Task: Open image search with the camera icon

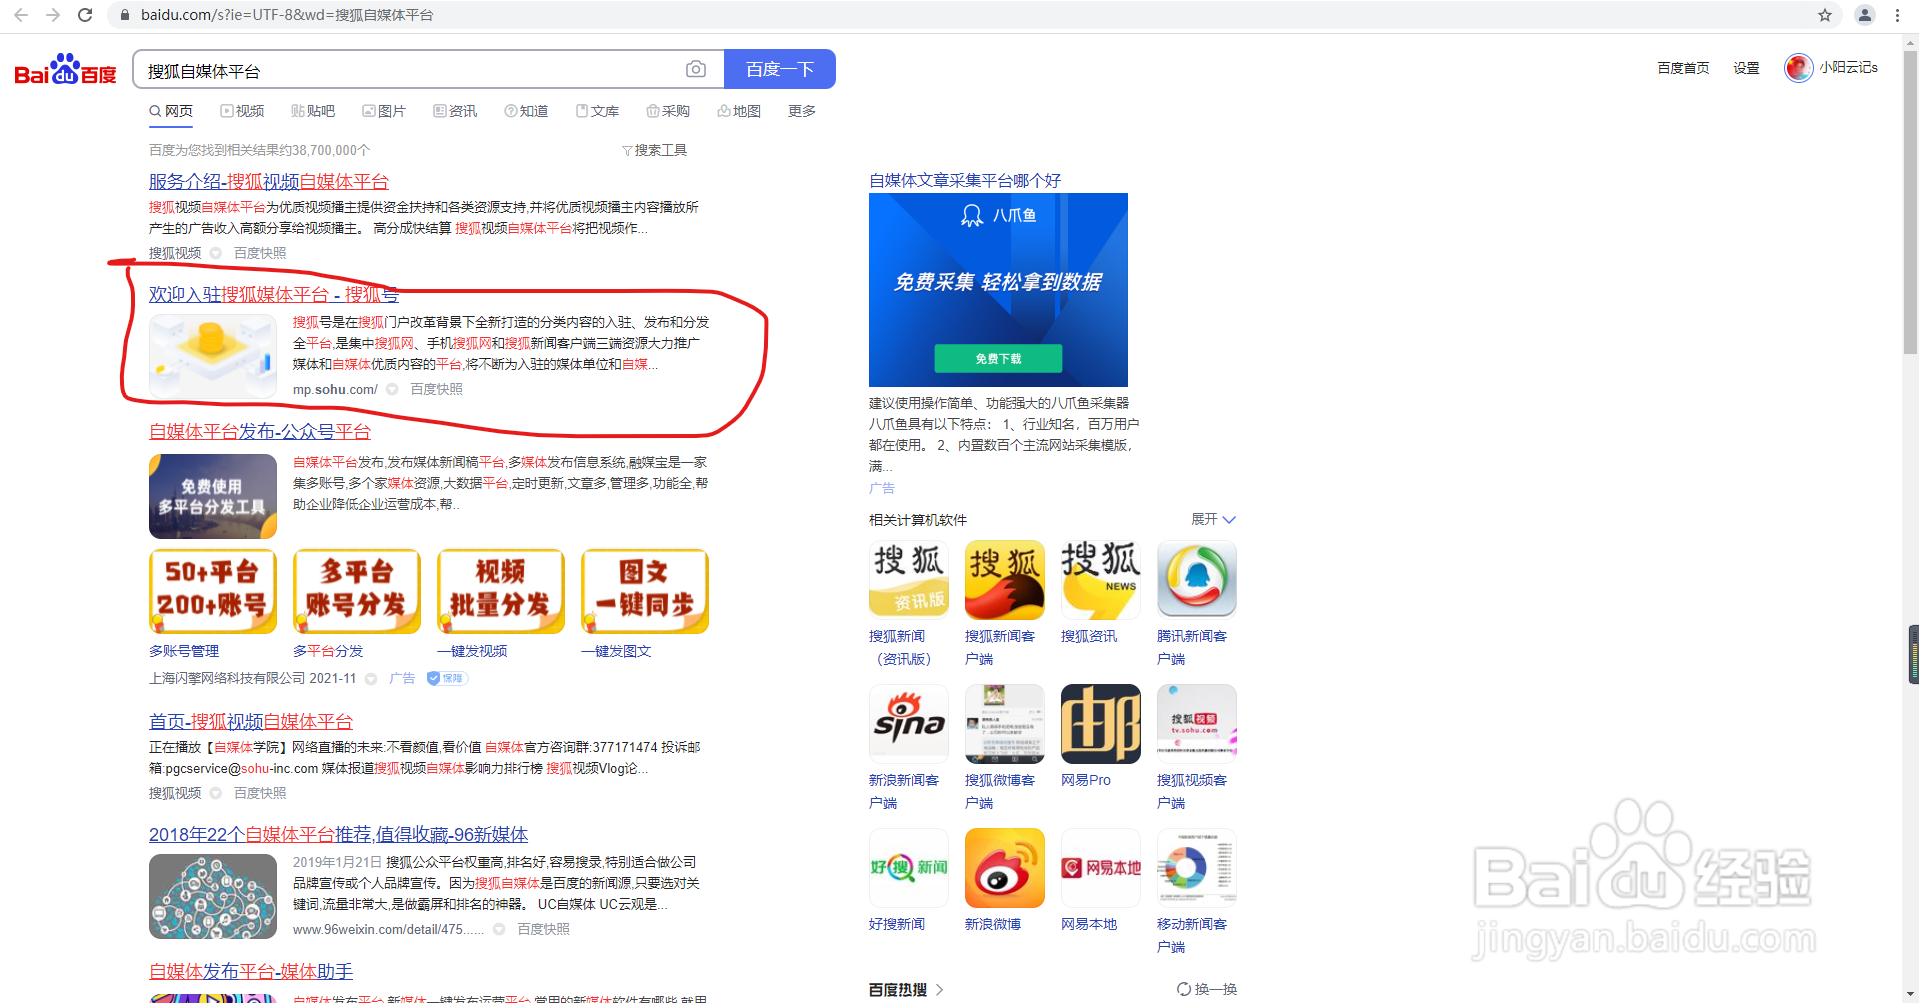Action: 696,69
